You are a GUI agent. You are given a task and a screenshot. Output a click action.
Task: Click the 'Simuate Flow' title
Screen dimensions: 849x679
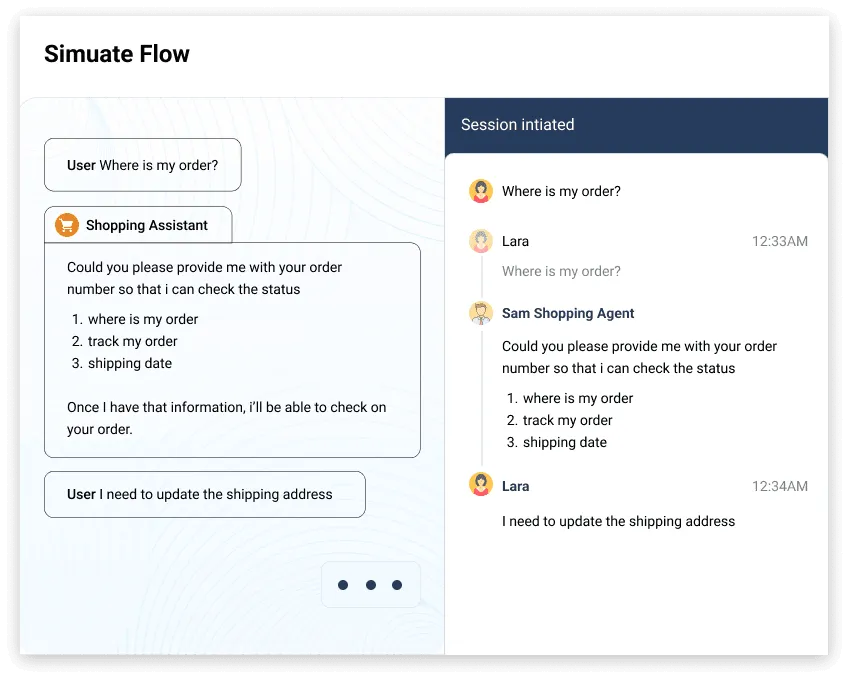(117, 54)
